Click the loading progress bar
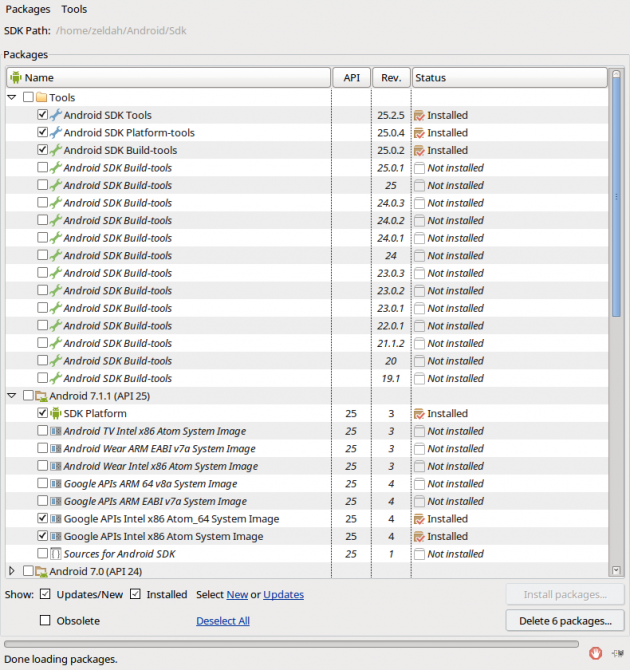The image size is (630, 670). pyautogui.click(x=291, y=644)
